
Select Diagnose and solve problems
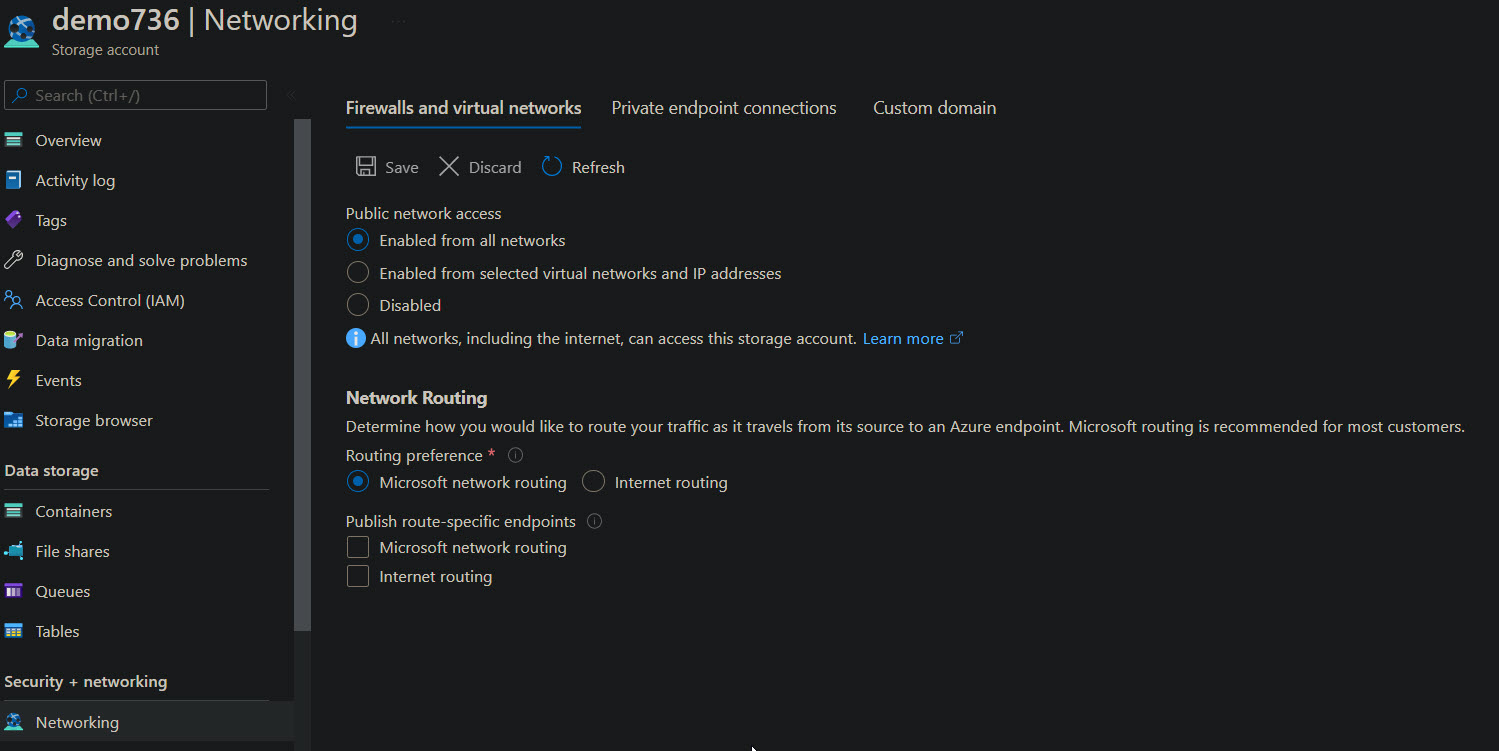point(142,260)
